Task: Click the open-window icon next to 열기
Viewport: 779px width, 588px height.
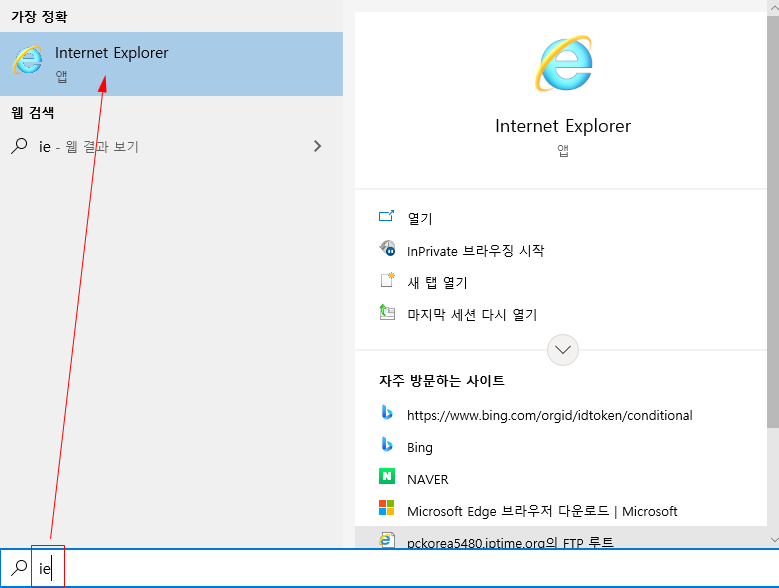Action: [x=387, y=216]
